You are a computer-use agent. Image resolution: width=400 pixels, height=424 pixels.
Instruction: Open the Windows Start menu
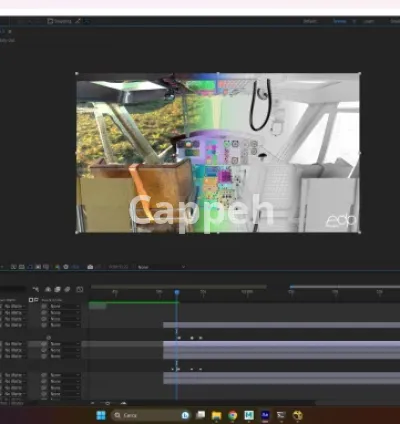101,415
